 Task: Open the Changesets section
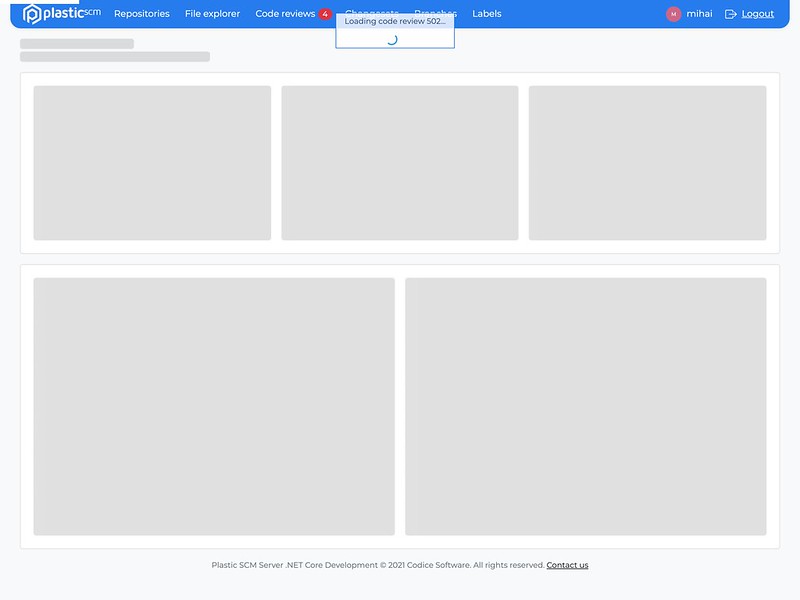coord(370,13)
